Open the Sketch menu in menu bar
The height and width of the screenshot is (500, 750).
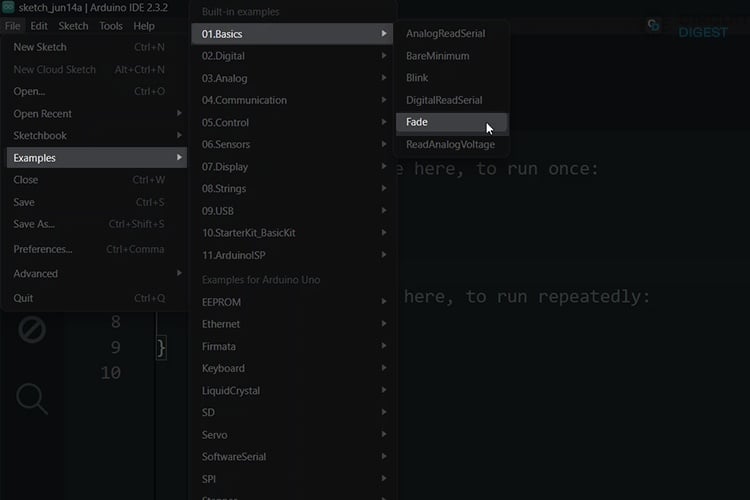[73, 26]
